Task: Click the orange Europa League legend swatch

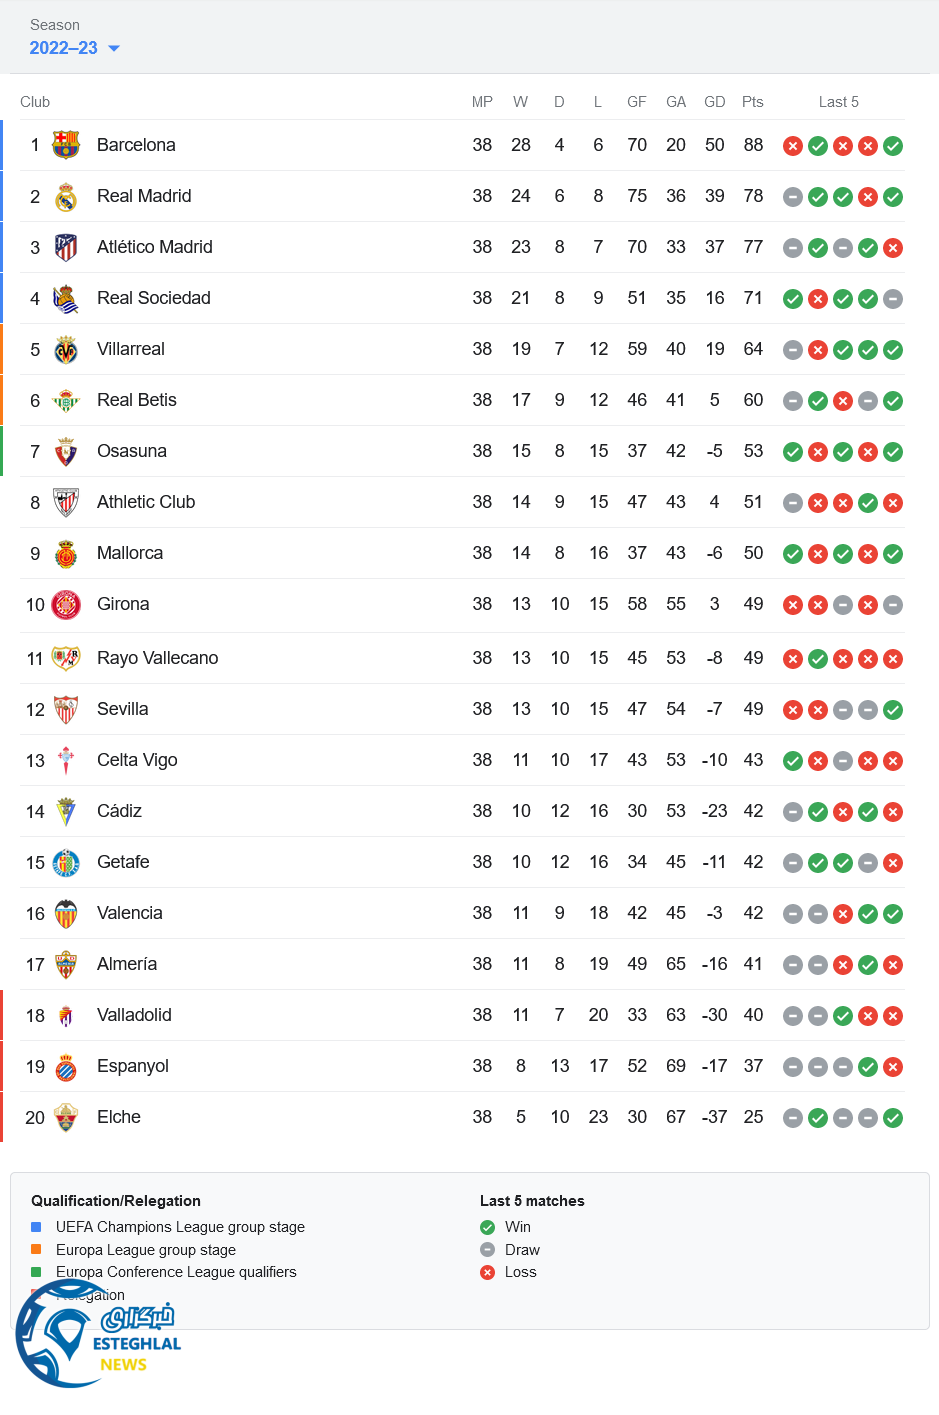Action: [36, 1249]
